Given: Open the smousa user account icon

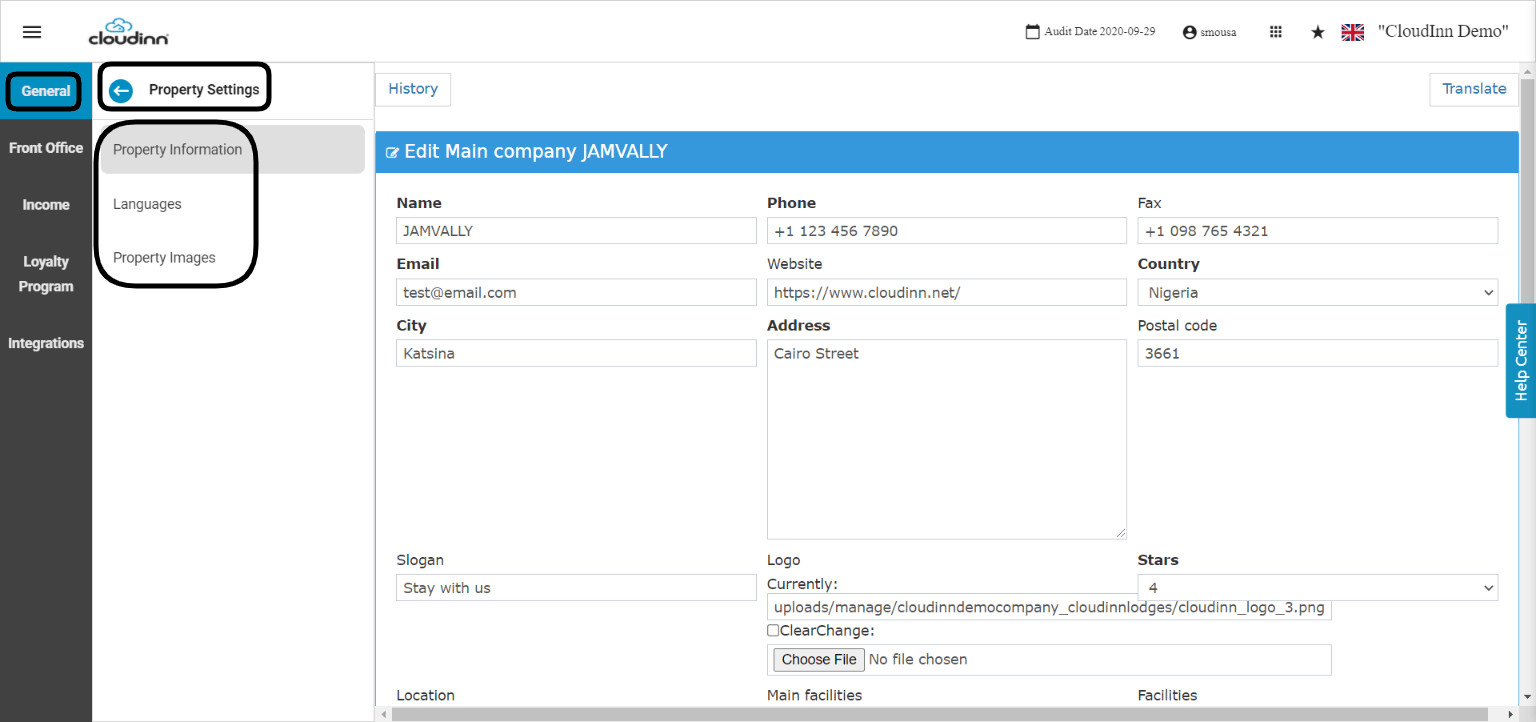Looking at the screenshot, I should pos(1189,32).
